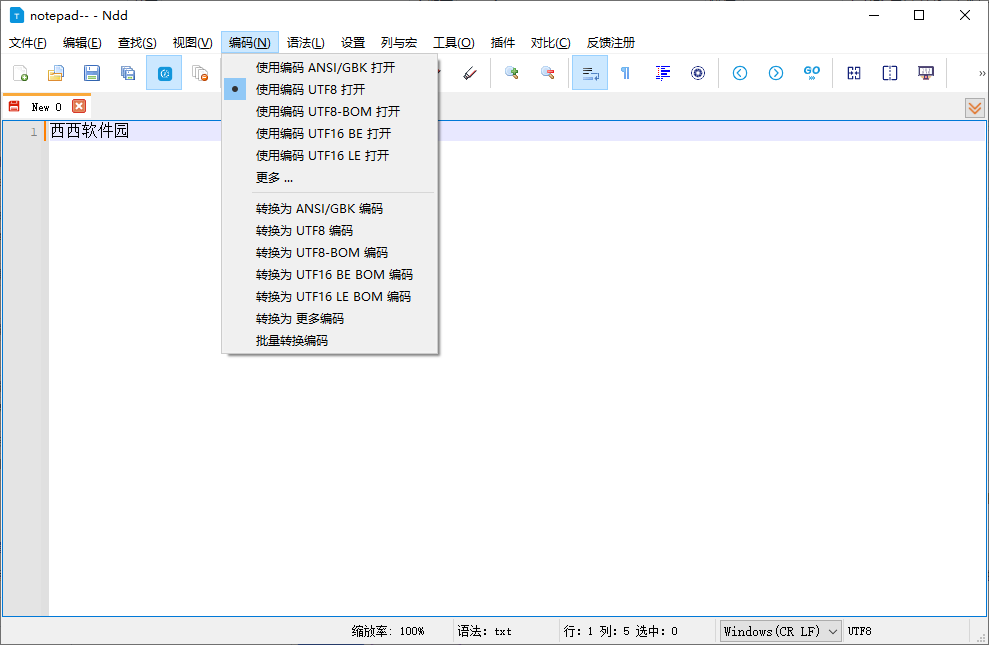Select the checked 使用编码 UTF8 打开 option
This screenshot has height=645, width=989.
click(x=330, y=90)
